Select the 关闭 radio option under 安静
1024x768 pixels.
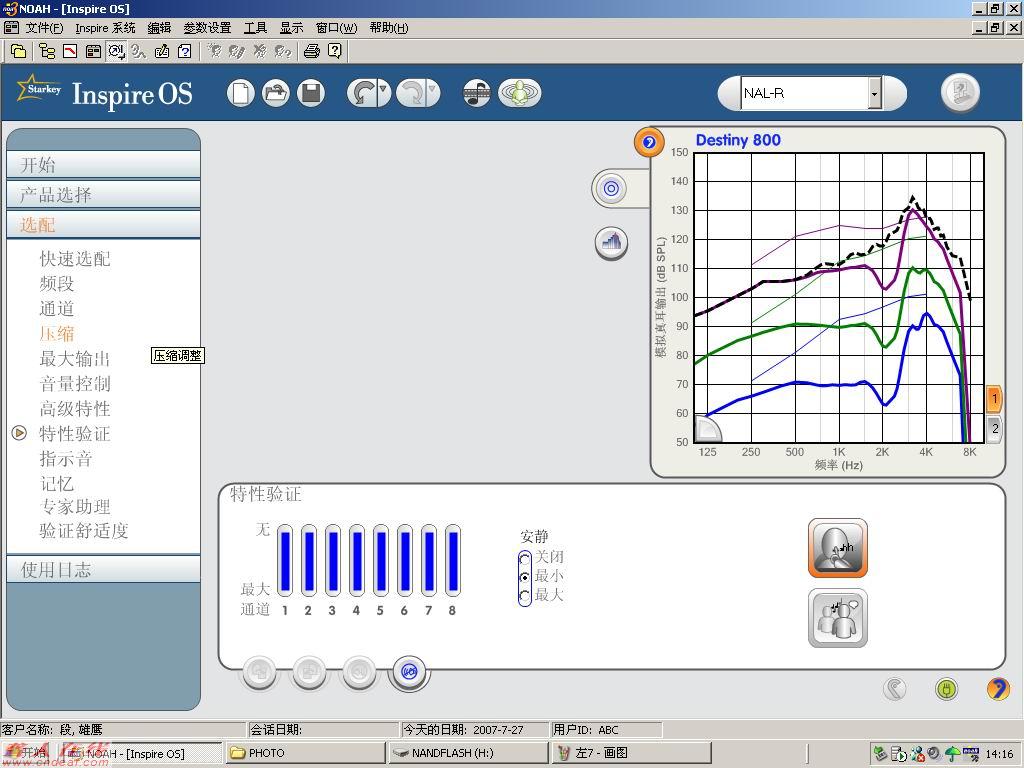tap(524, 559)
